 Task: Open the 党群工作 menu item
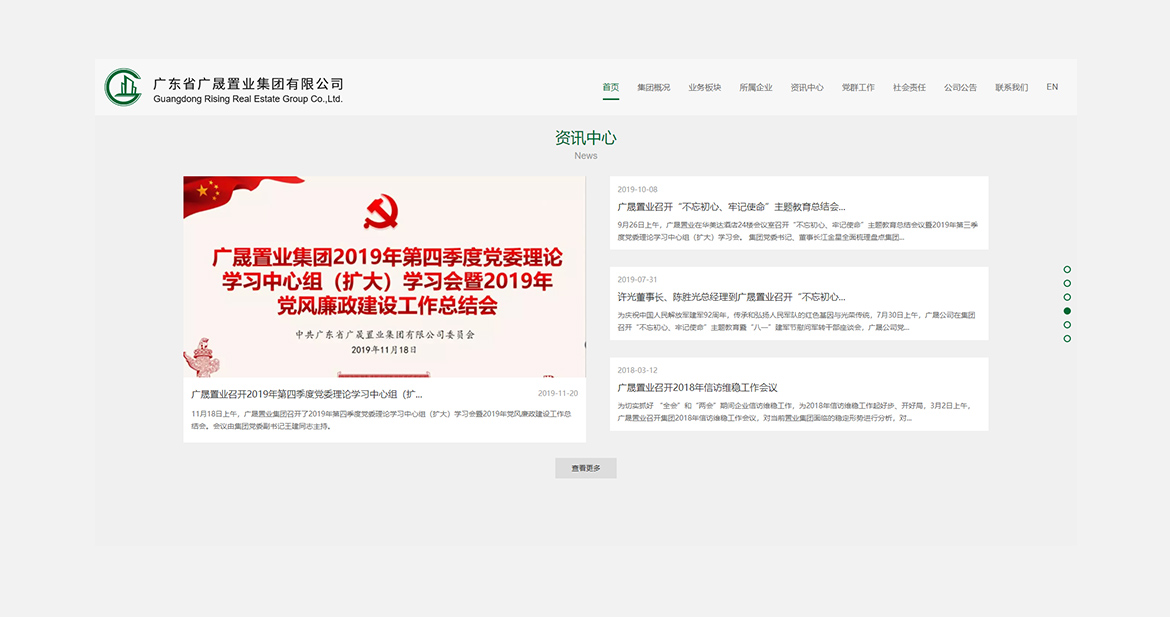pyautogui.click(x=858, y=87)
